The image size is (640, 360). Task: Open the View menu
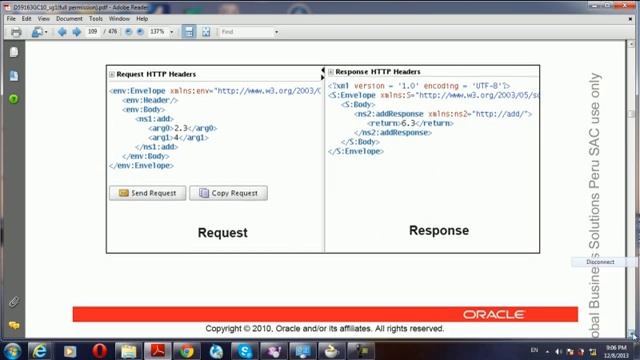pos(43,19)
